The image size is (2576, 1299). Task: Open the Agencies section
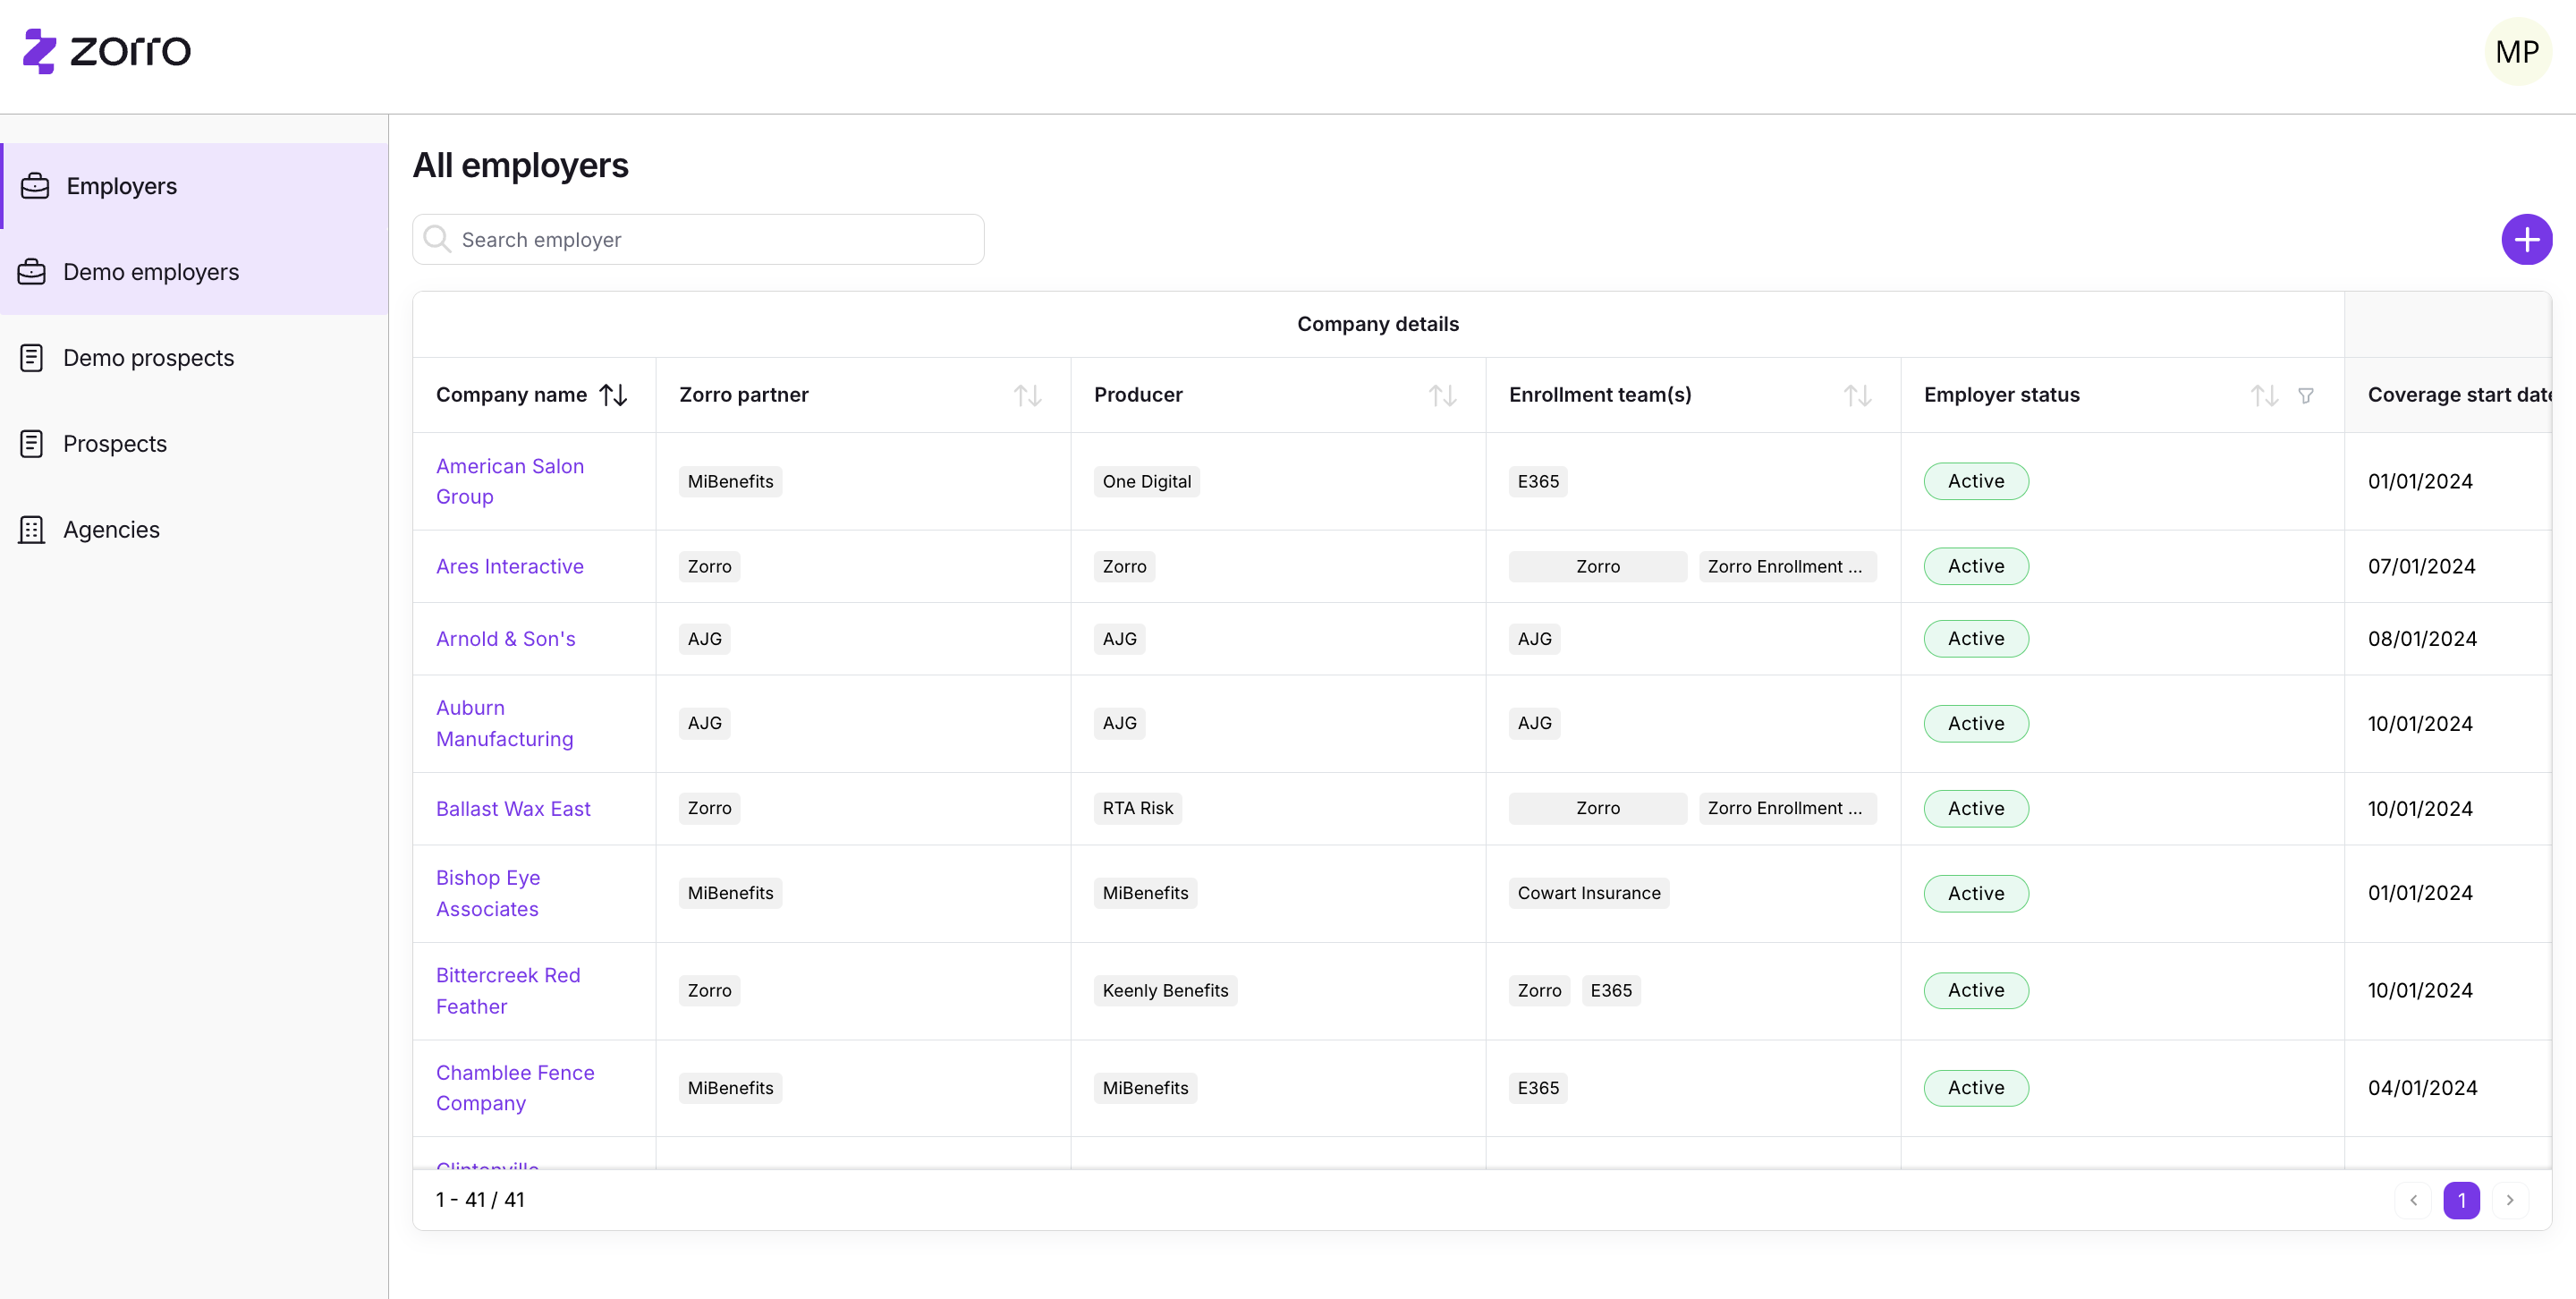[194, 530]
